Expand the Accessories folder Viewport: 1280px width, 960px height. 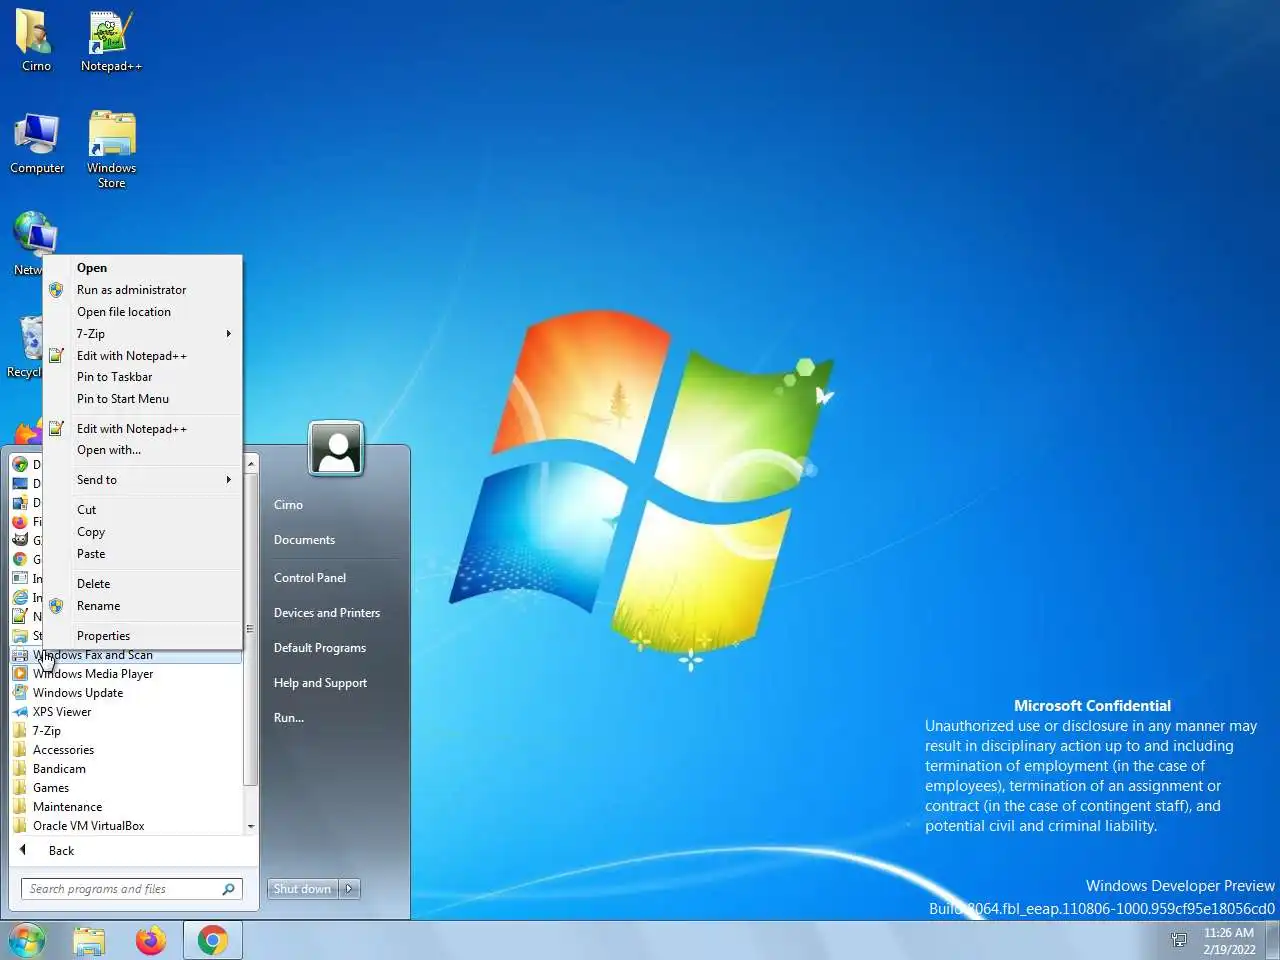coord(126,750)
